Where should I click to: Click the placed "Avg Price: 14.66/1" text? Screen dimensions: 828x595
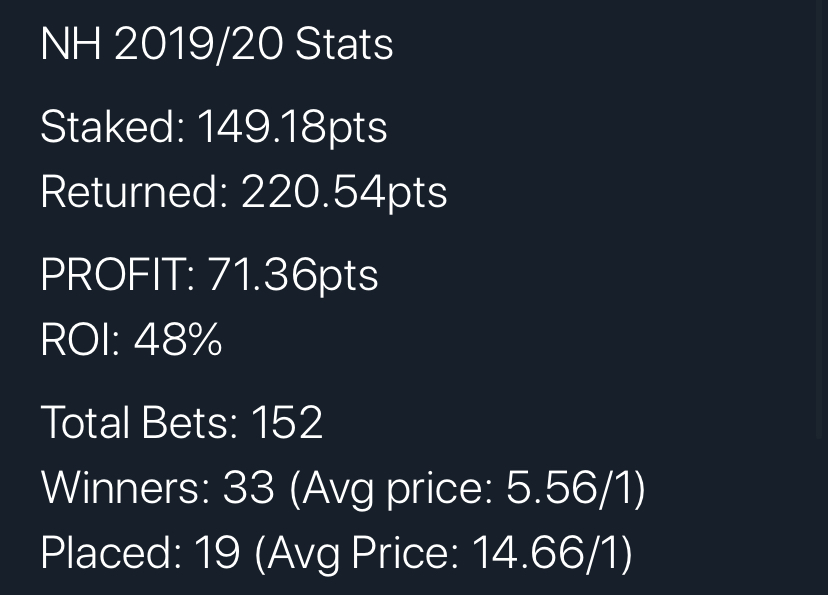click(x=443, y=552)
